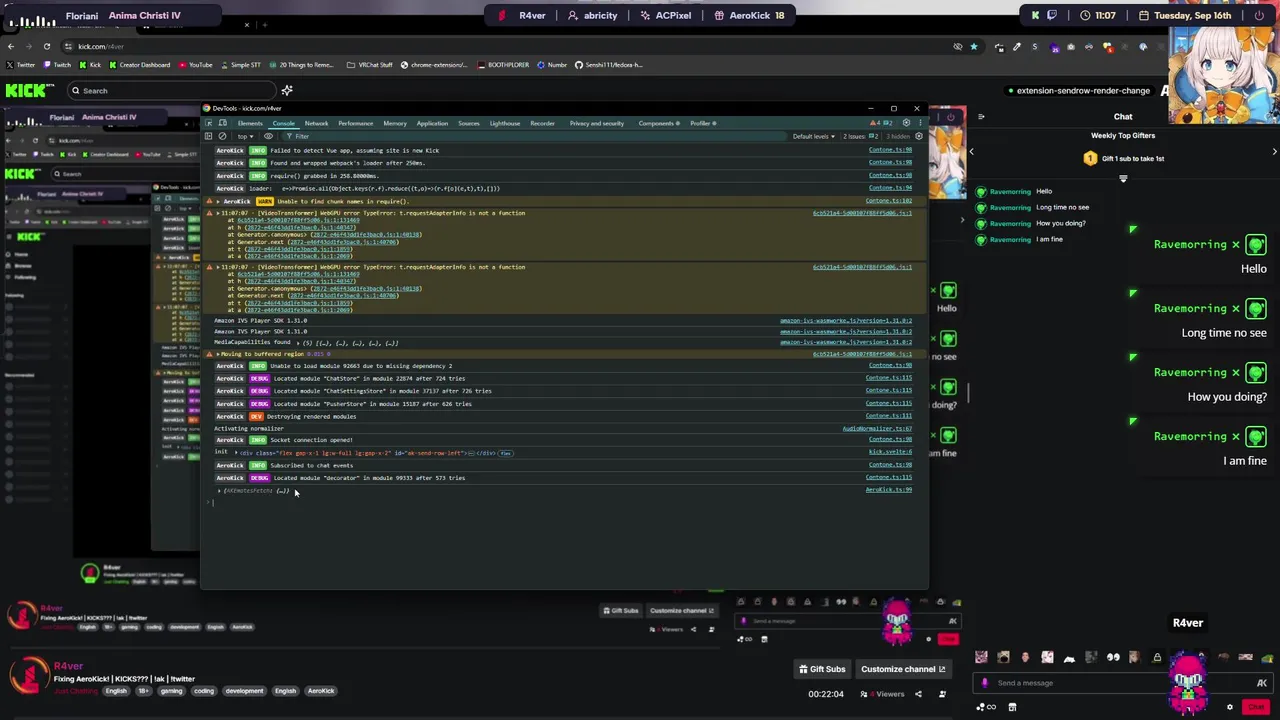
Task: Expand the init div element entry
Action: tap(236, 453)
